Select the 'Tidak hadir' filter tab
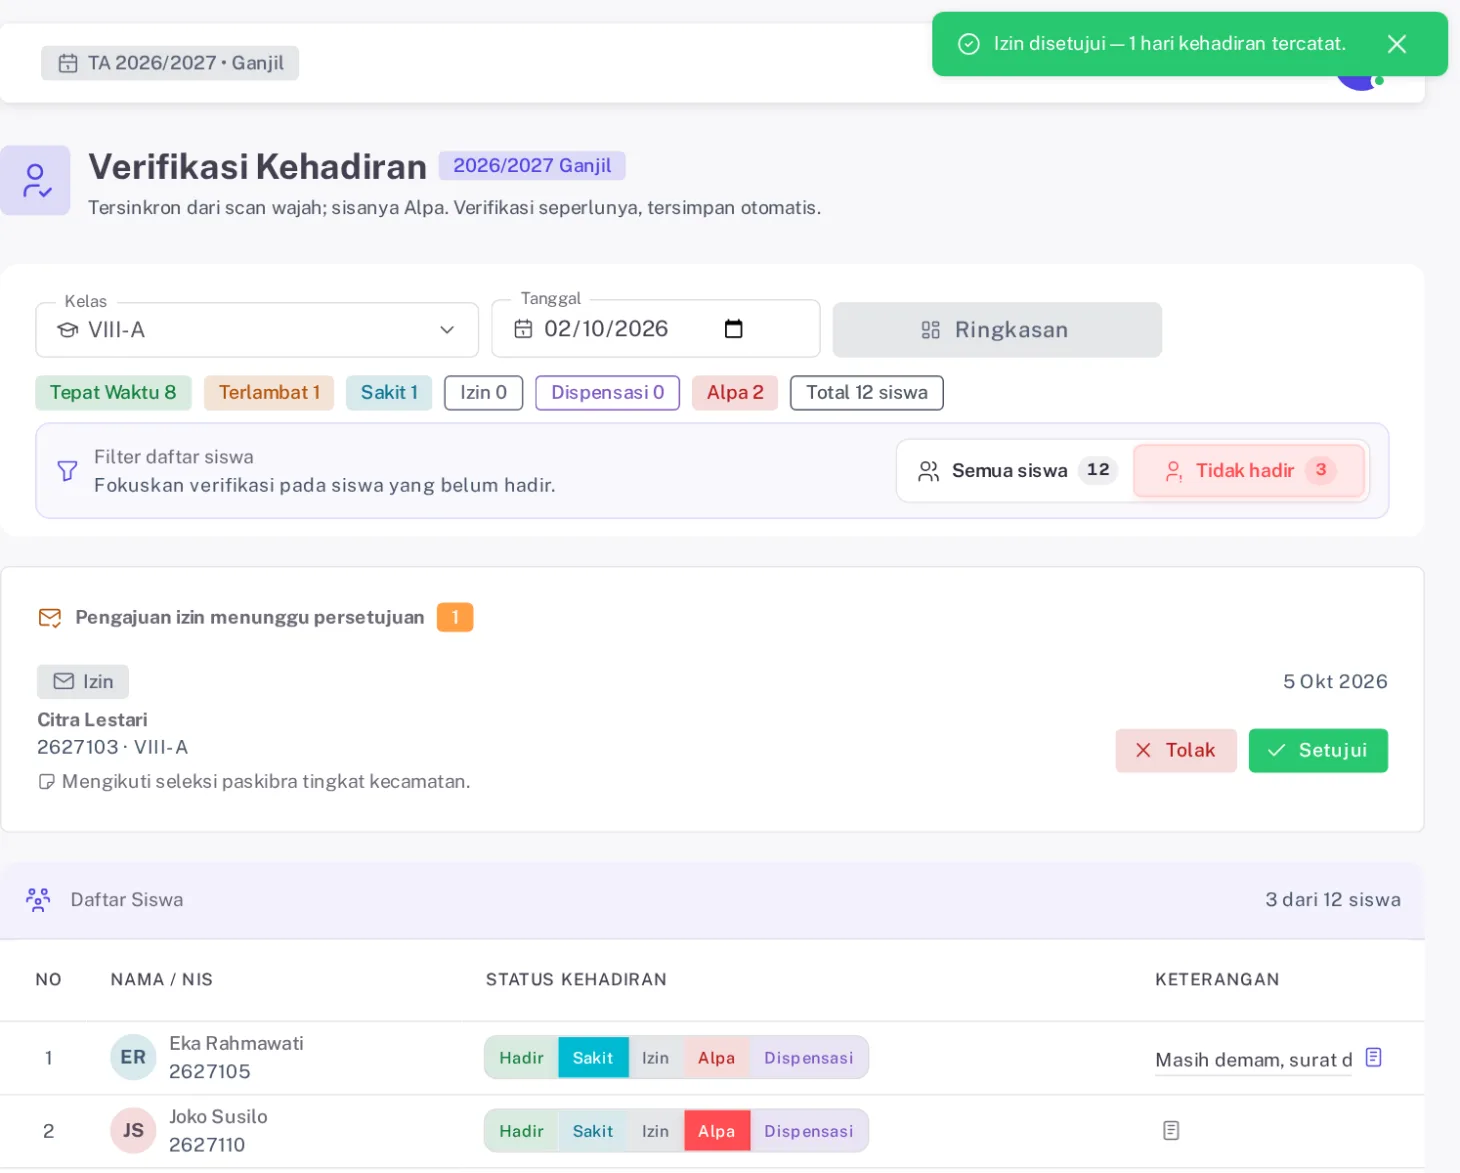Image resolution: width=1460 pixels, height=1173 pixels. [1249, 471]
